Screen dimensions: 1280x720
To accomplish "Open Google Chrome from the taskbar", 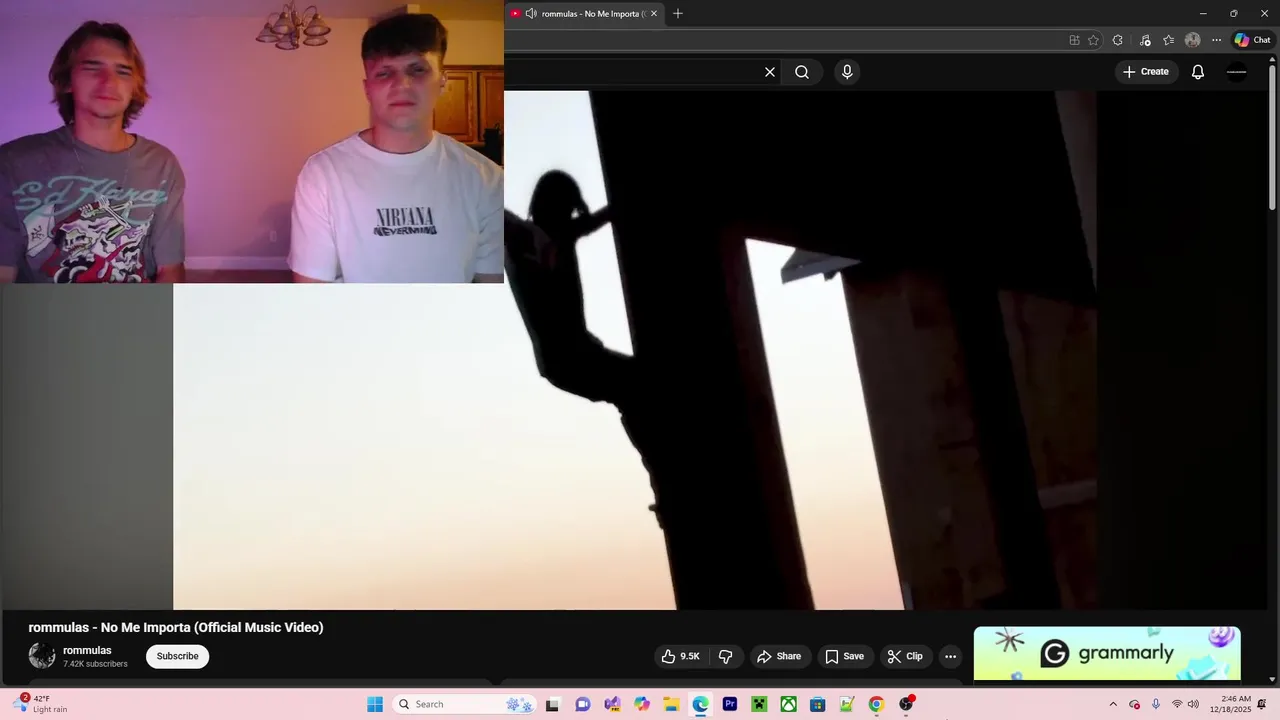I will click(x=877, y=704).
